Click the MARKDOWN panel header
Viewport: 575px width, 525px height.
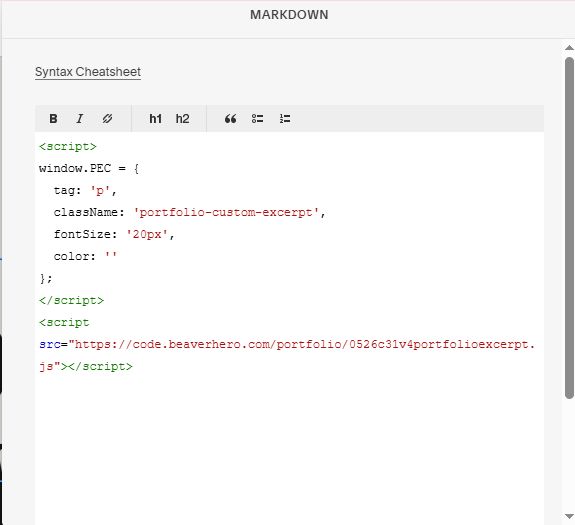pos(289,15)
